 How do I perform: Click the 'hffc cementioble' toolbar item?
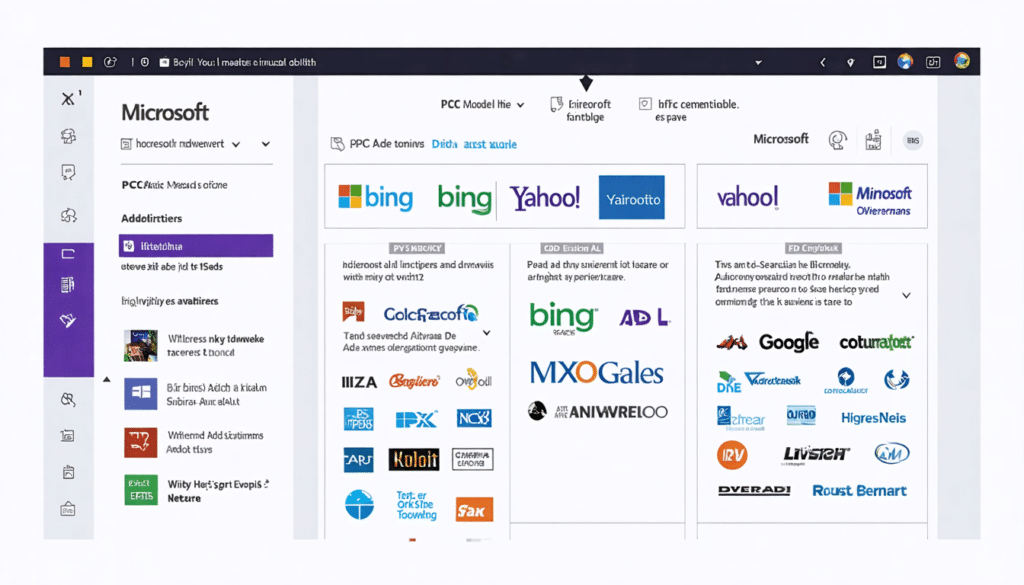click(688, 110)
